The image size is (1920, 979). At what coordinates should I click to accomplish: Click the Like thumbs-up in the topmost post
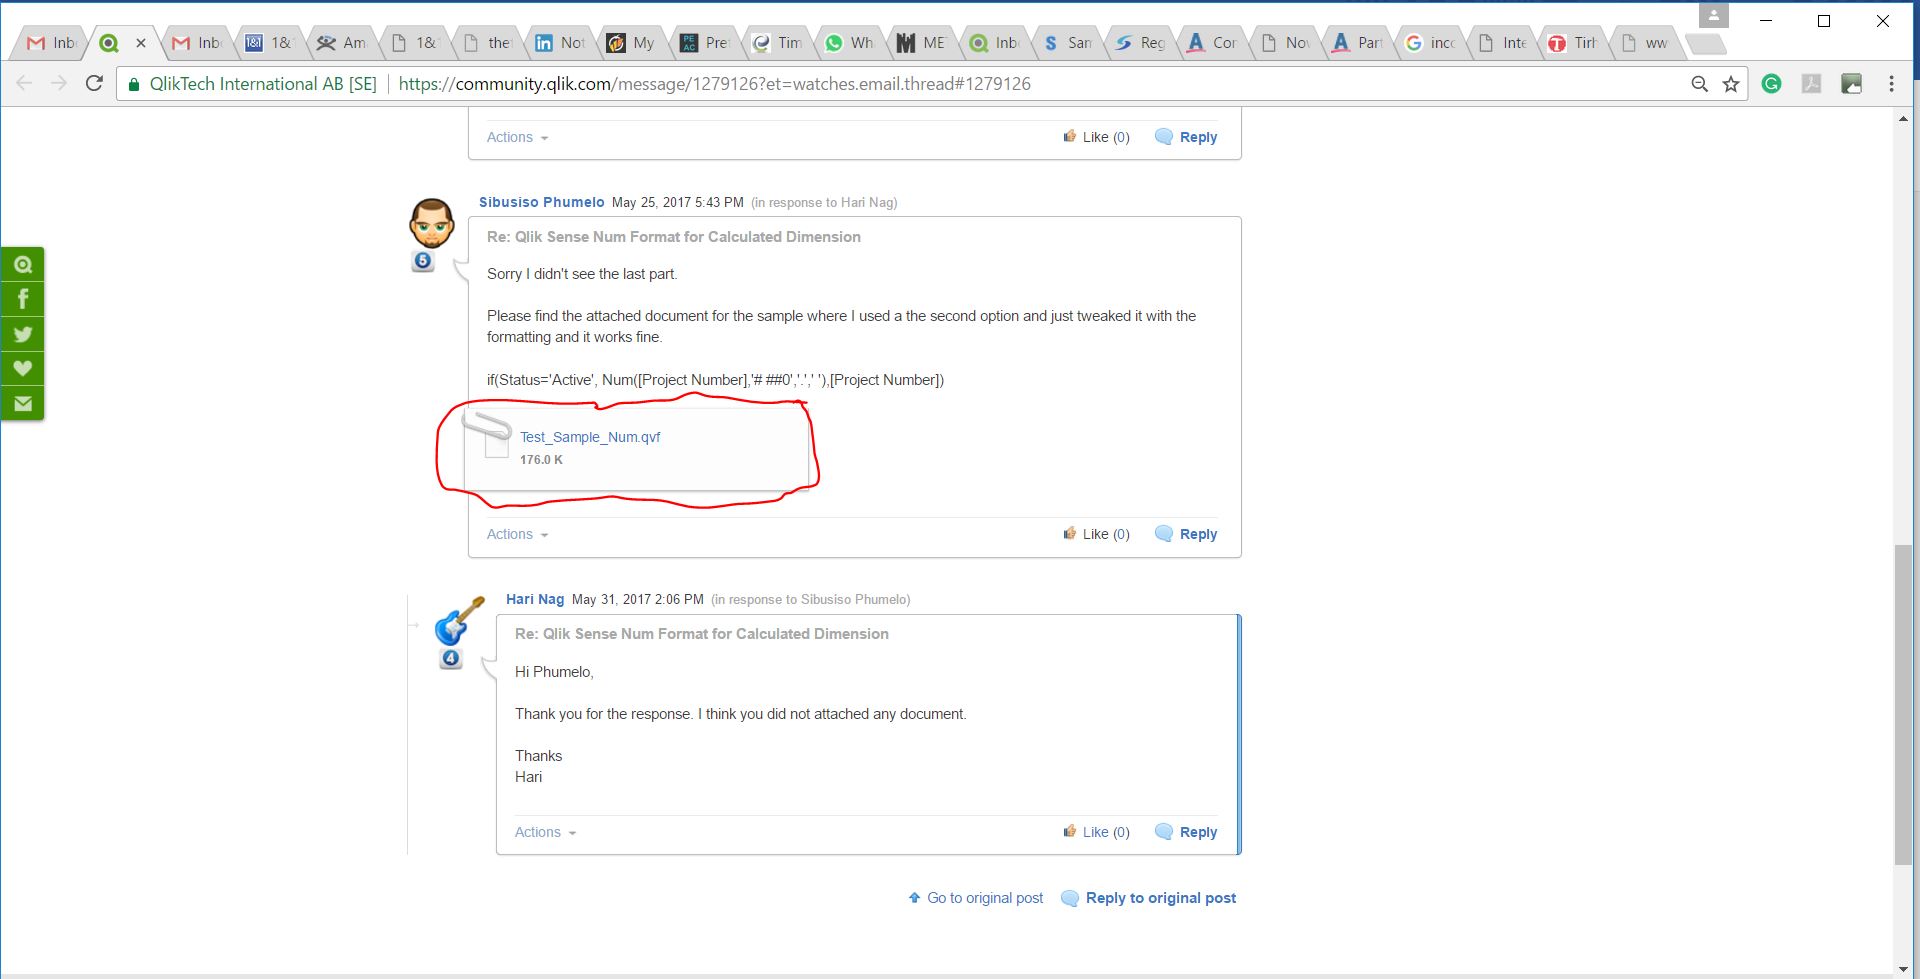1070,136
